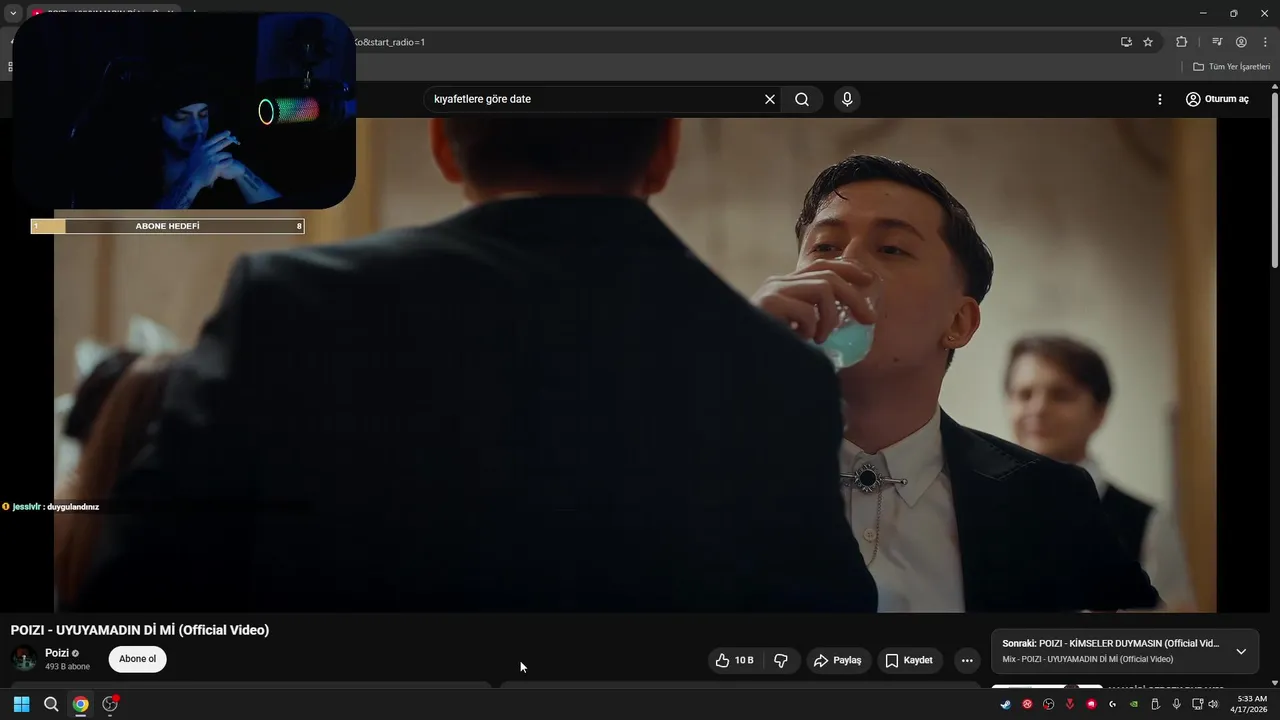
Task: Share the video via Paylaş
Action: tap(838, 660)
